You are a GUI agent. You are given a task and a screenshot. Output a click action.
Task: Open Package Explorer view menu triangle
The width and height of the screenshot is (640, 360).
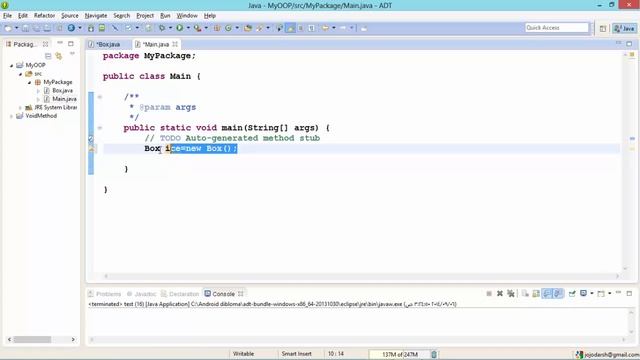click(x=72, y=53)
